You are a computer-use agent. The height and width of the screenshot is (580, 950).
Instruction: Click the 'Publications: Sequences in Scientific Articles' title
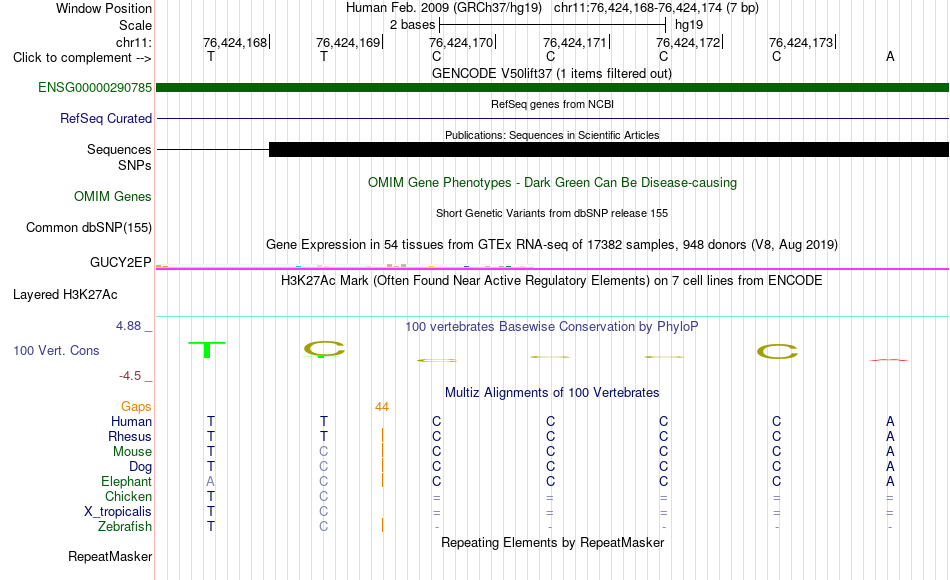(x=552, y=135)
